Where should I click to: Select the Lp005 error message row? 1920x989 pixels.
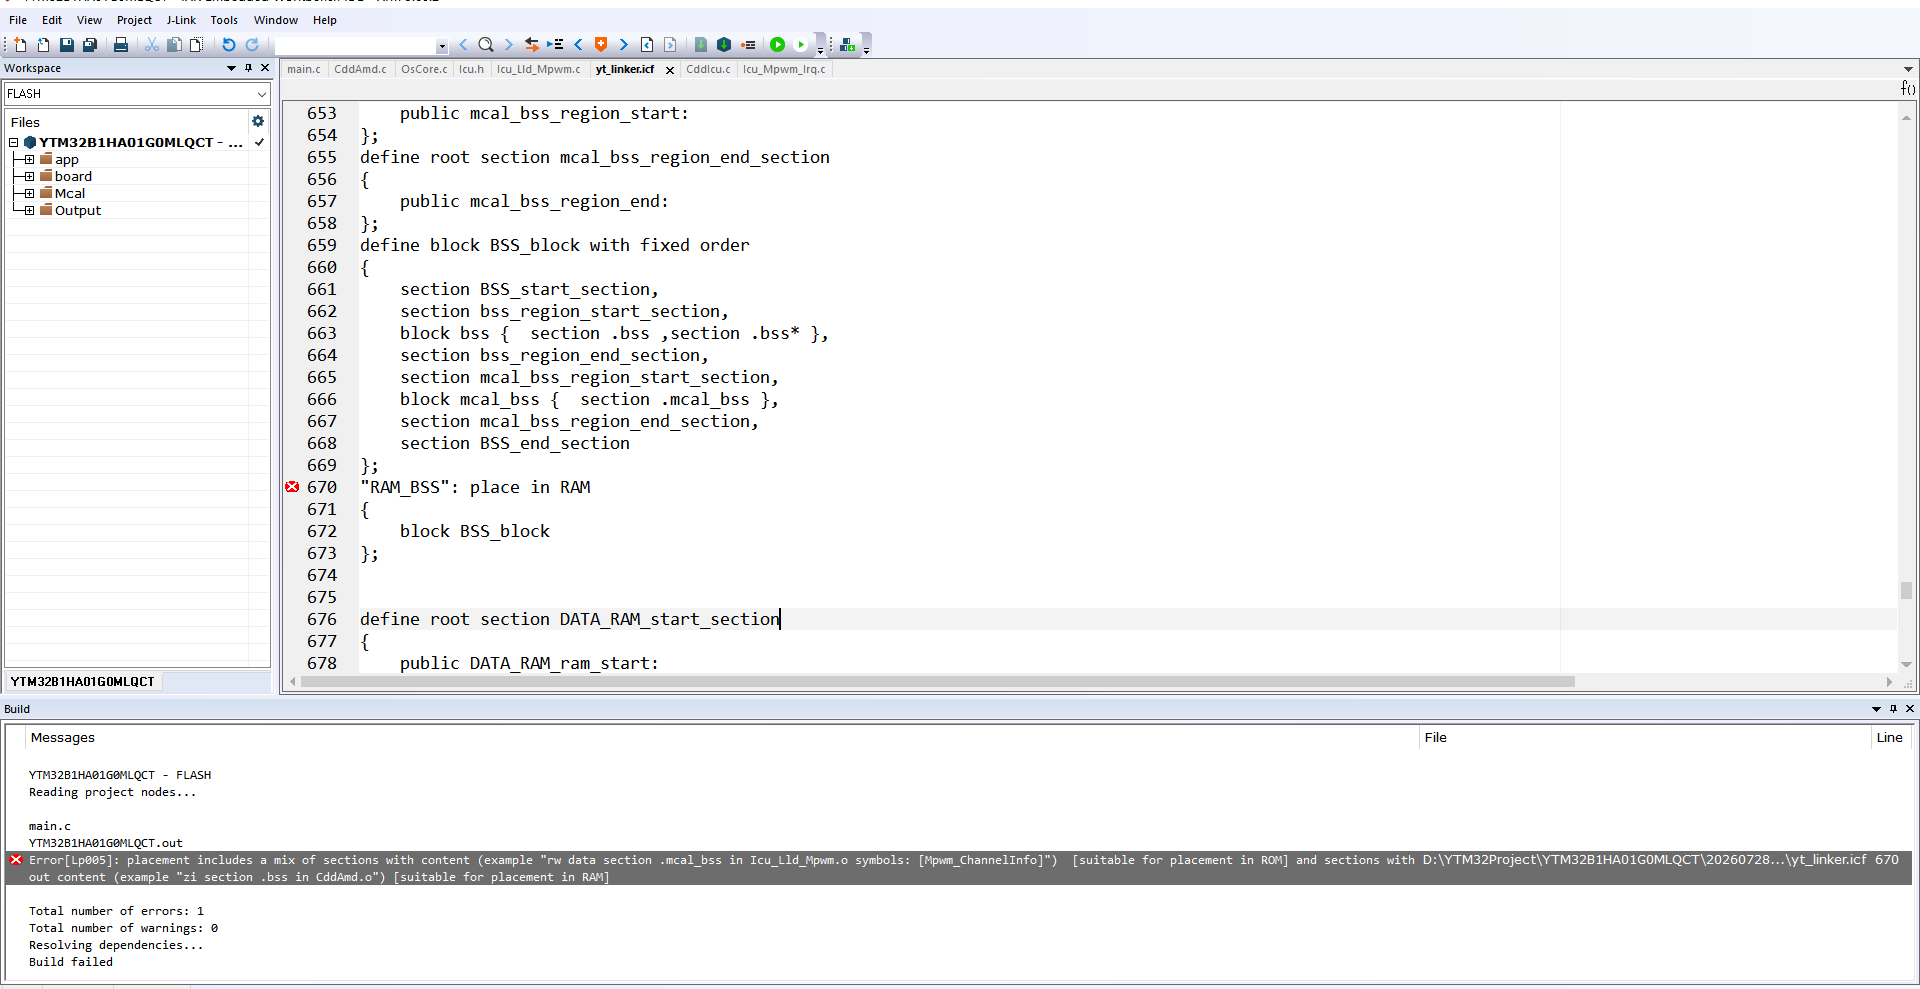click(x=958, y=868)
